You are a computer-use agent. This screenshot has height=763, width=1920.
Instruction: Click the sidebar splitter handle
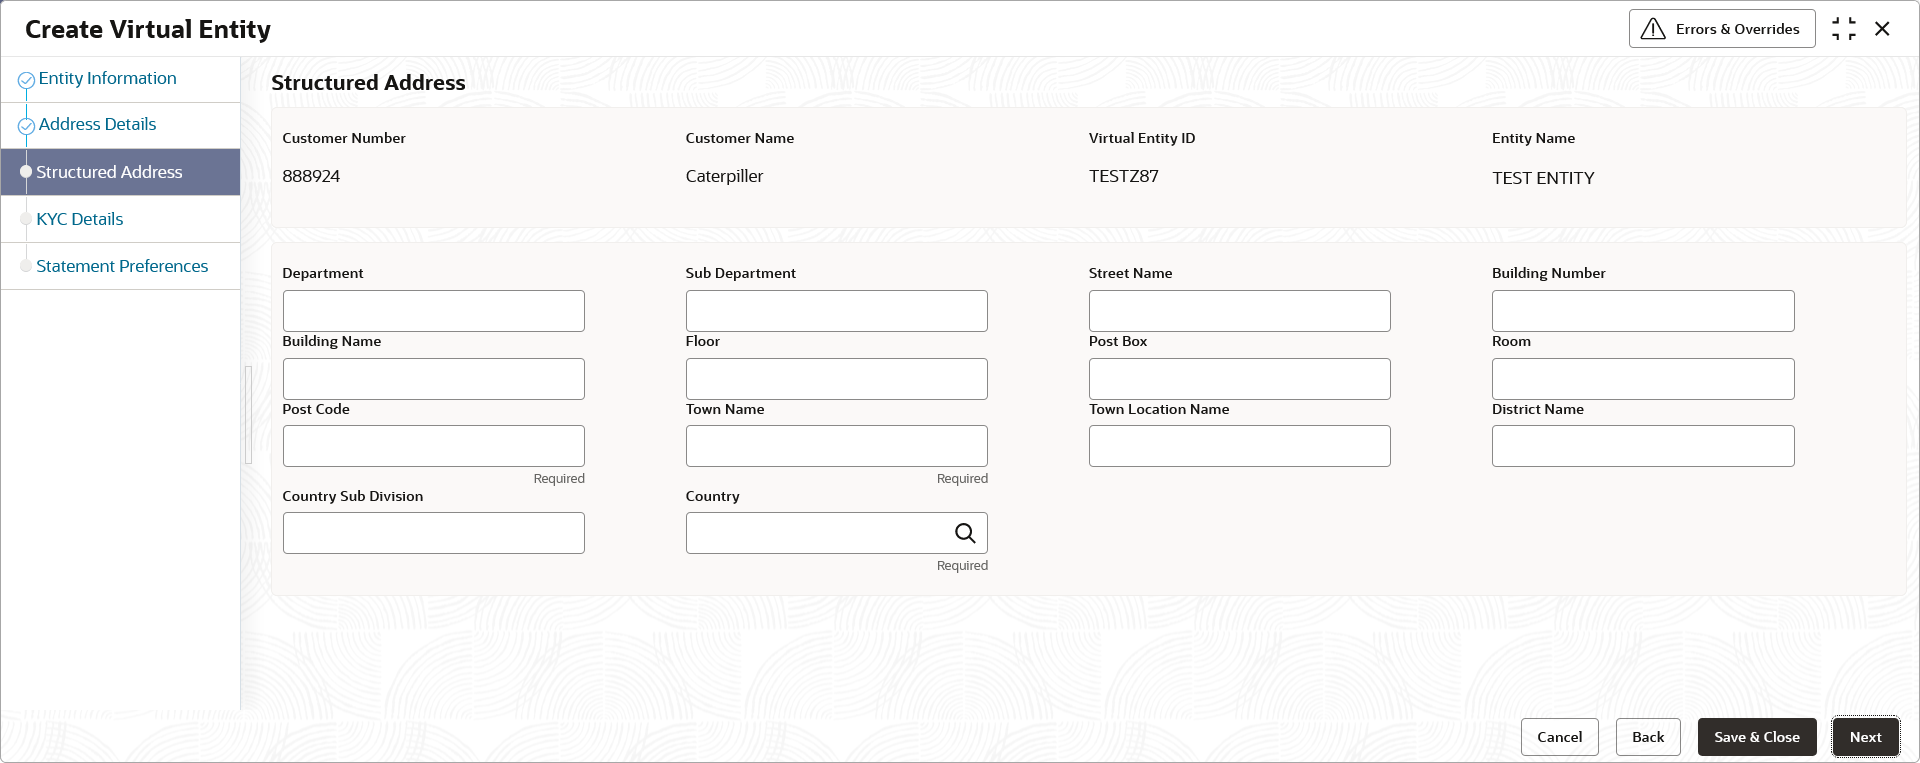click(x=248, y=415)
